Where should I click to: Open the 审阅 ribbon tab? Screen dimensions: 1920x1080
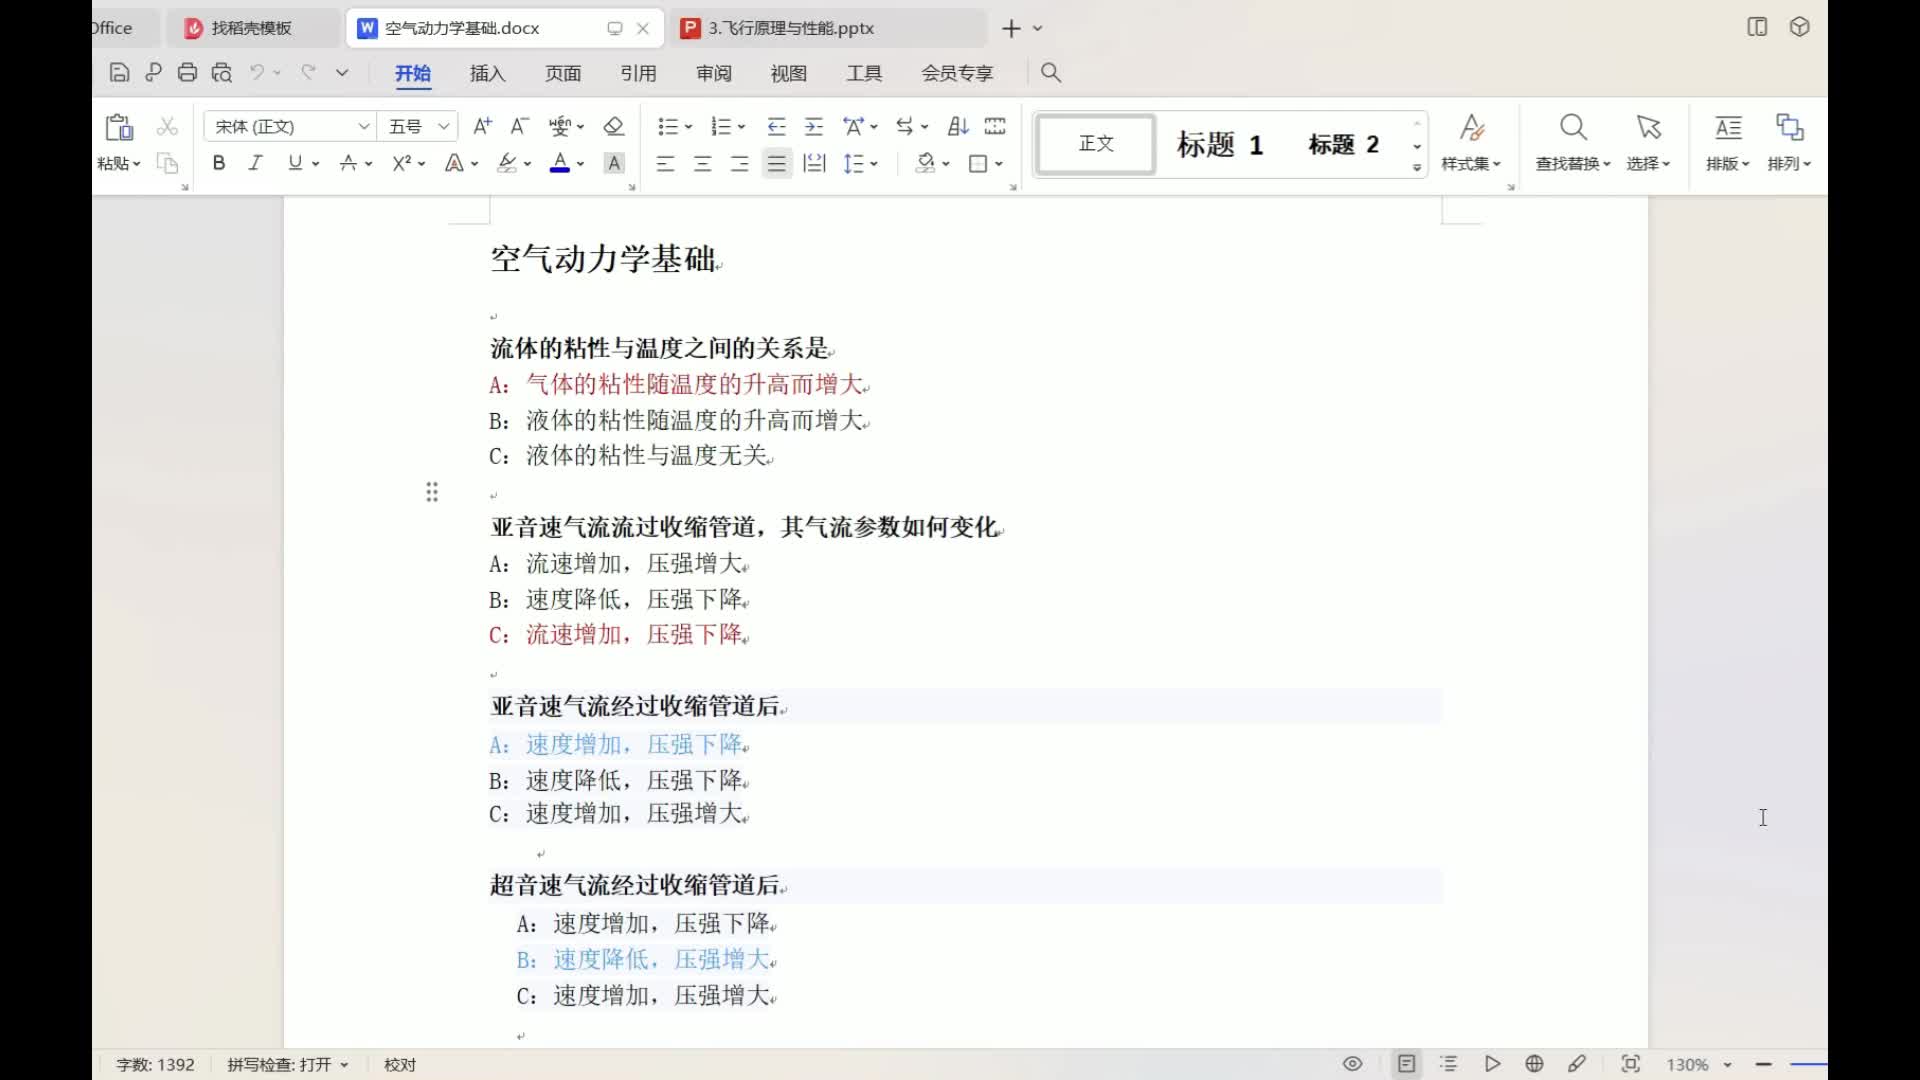pyautogui.click(x=714, y=73)
